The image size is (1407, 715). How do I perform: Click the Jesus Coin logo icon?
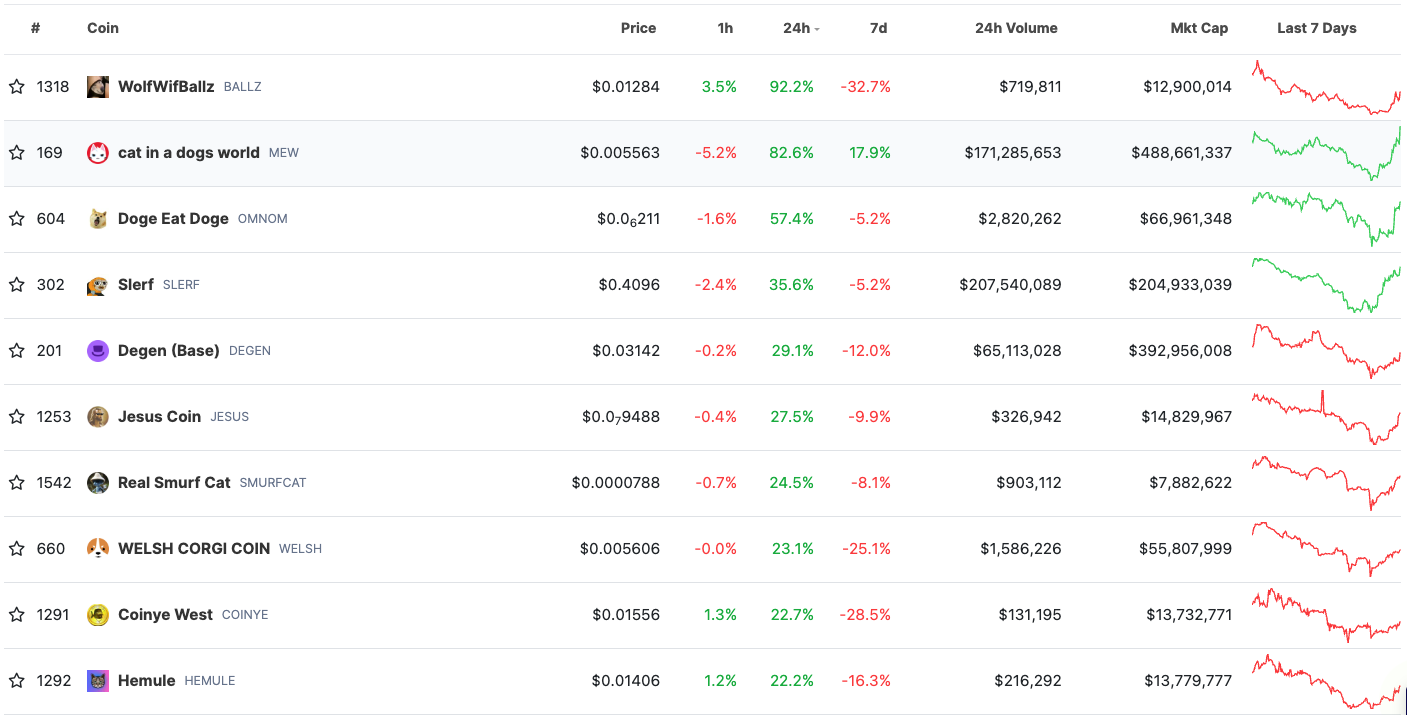pyautogui.click(x=98, y=417)
